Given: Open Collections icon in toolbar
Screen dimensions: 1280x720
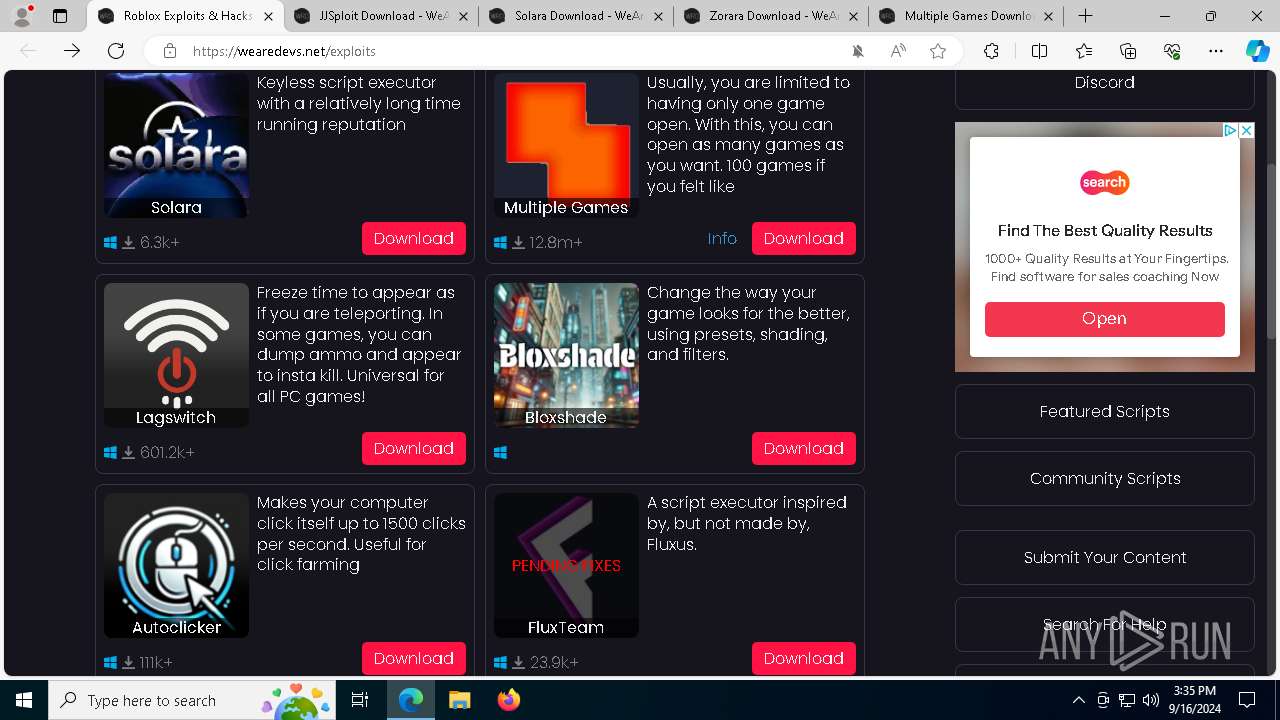Looking at the screenshot, I should click(x=1128, y=51).
